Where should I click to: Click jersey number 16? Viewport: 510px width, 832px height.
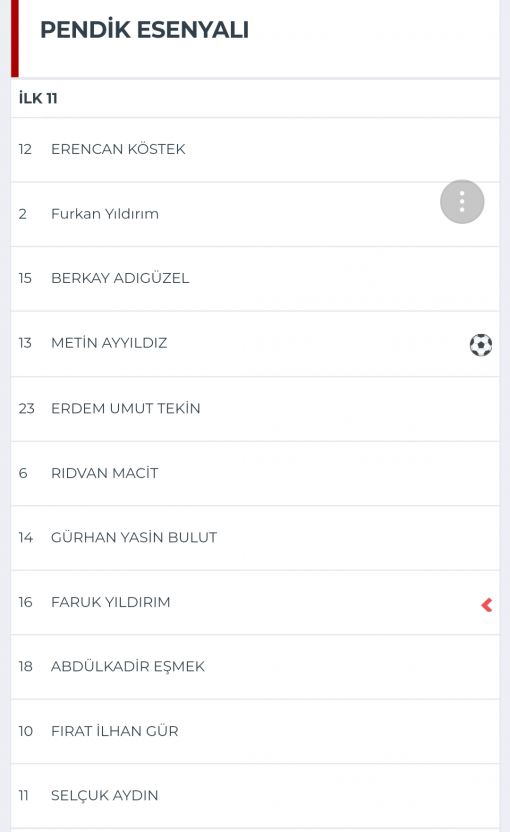pyautogui.click(x=25, y=602)
